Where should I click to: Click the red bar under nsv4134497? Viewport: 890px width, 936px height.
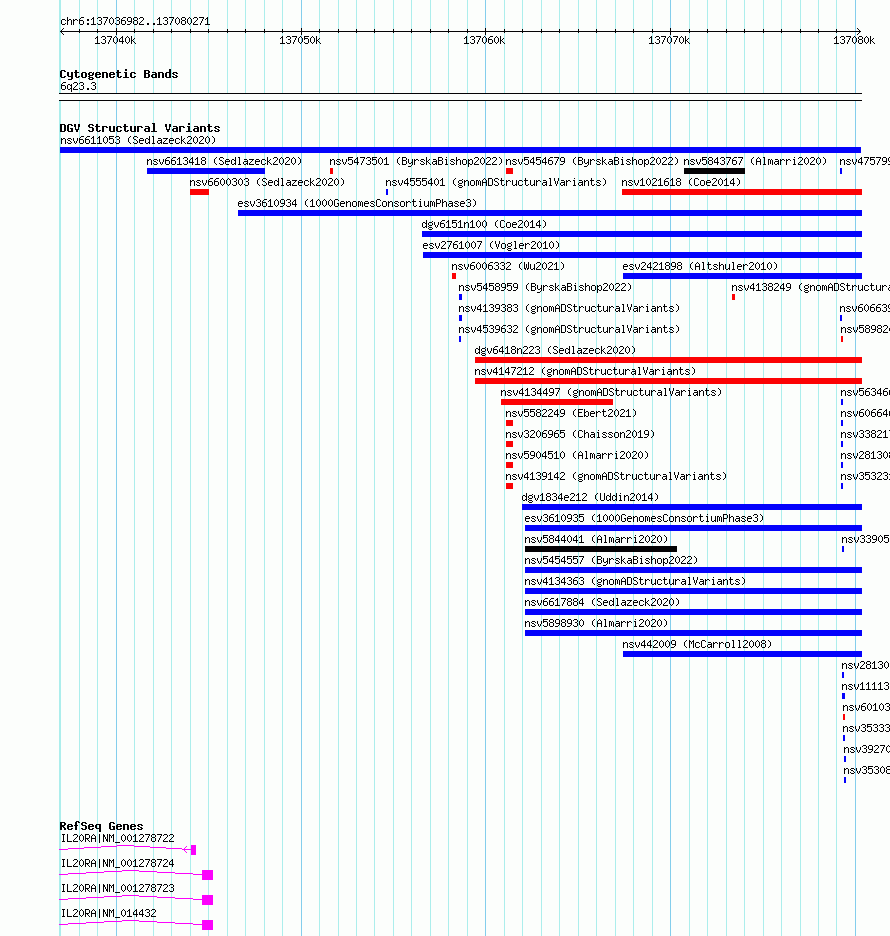(x=557, y=402)
